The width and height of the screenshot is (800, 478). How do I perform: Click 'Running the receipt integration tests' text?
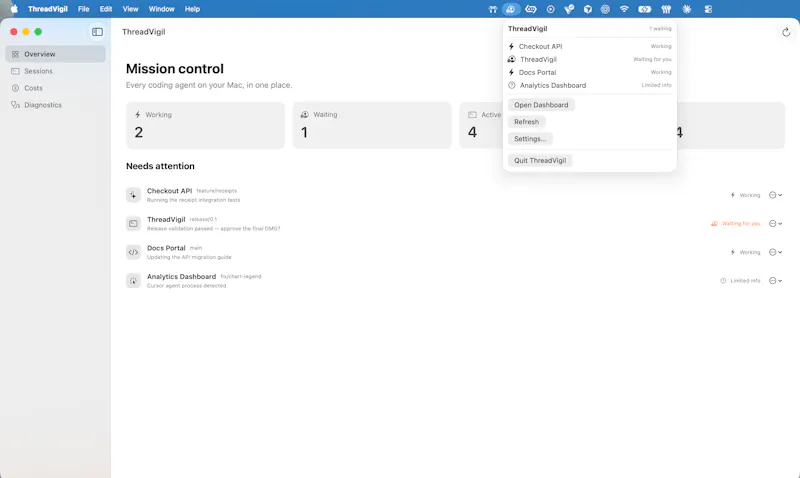point(193,200)
